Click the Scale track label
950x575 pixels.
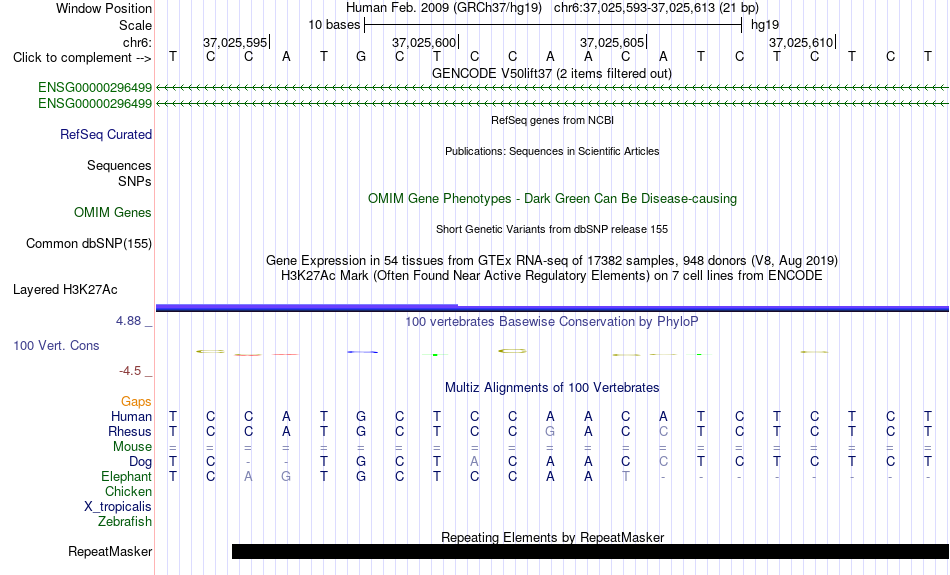pyautogui.click(x=135, y=25)
